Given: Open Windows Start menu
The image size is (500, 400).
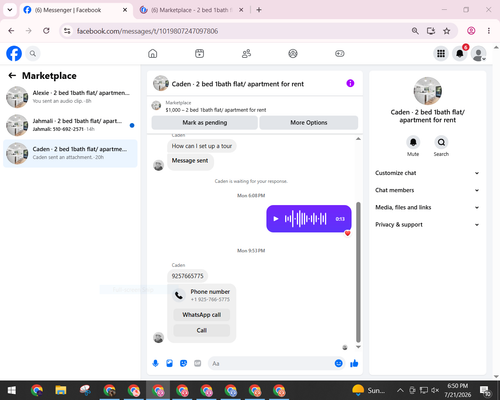Looking at the screenshot, I should [12, 390].
